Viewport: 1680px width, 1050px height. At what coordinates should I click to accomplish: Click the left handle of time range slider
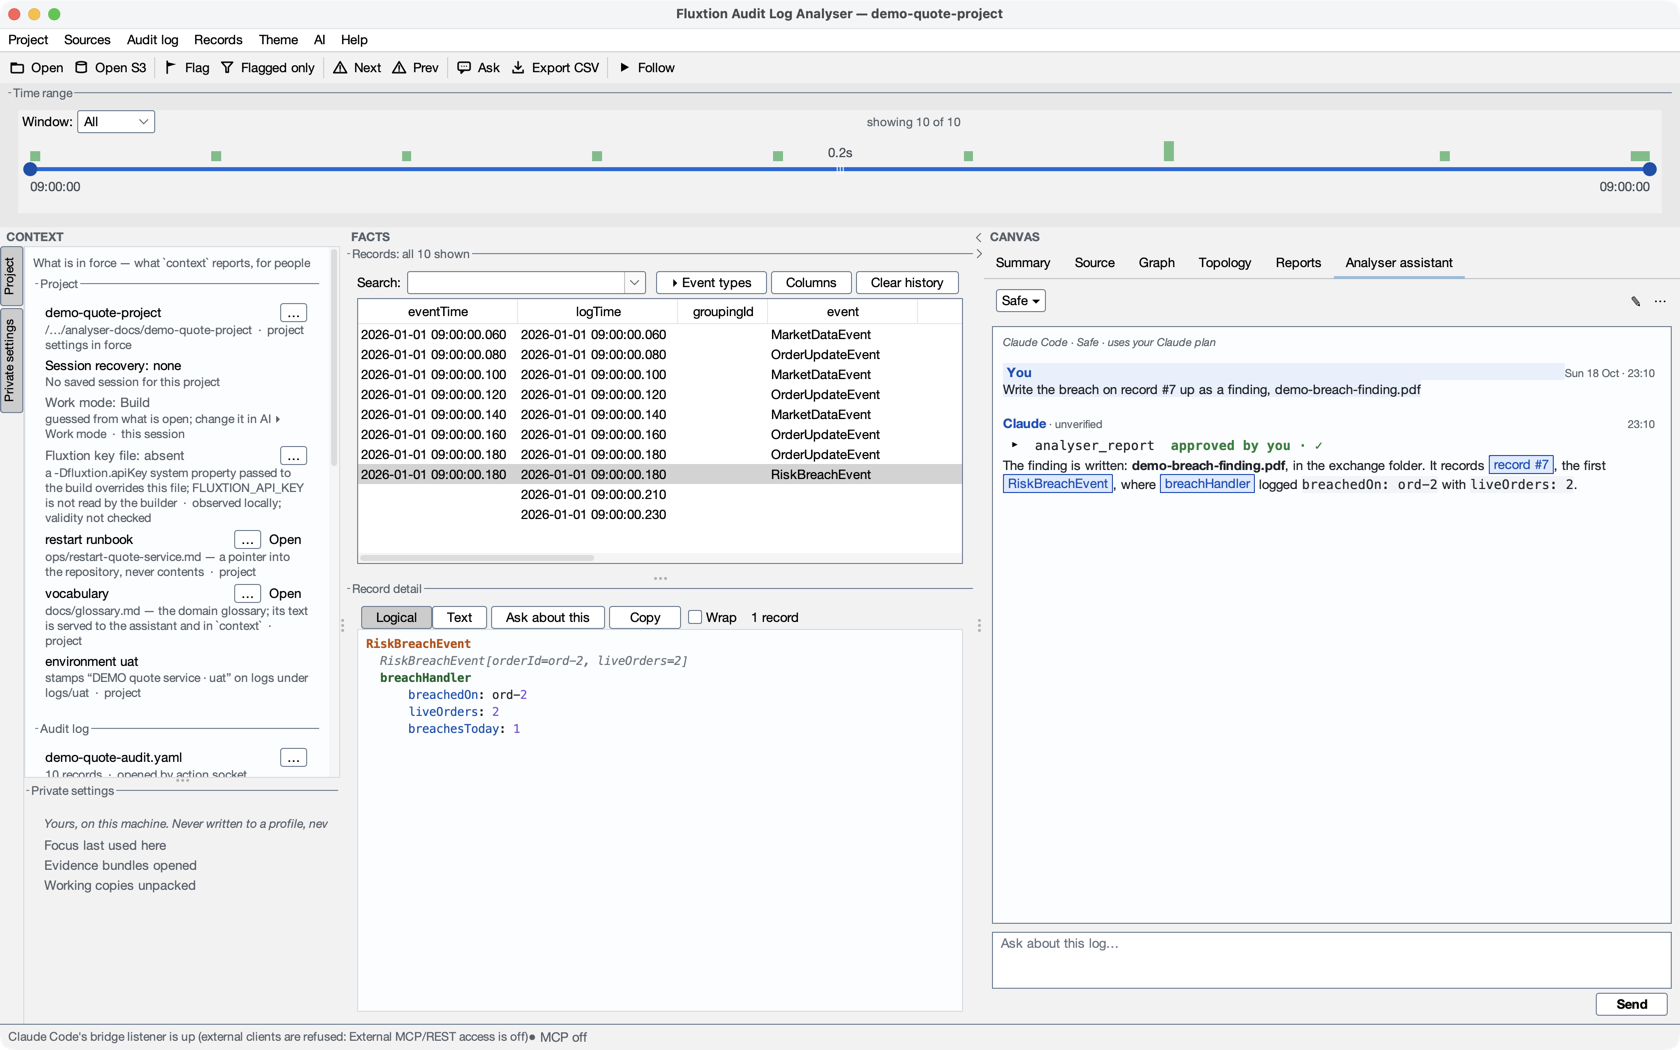click(30, 170)
